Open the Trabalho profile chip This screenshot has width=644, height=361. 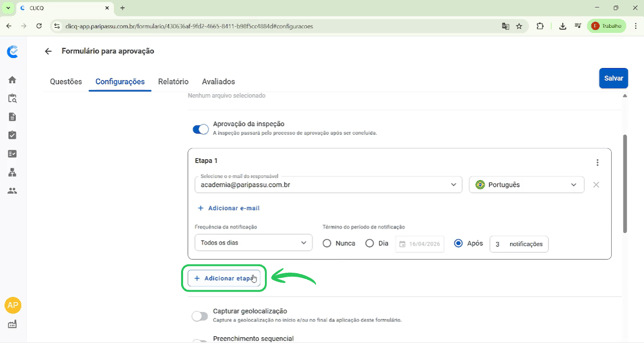pos(607,26)
